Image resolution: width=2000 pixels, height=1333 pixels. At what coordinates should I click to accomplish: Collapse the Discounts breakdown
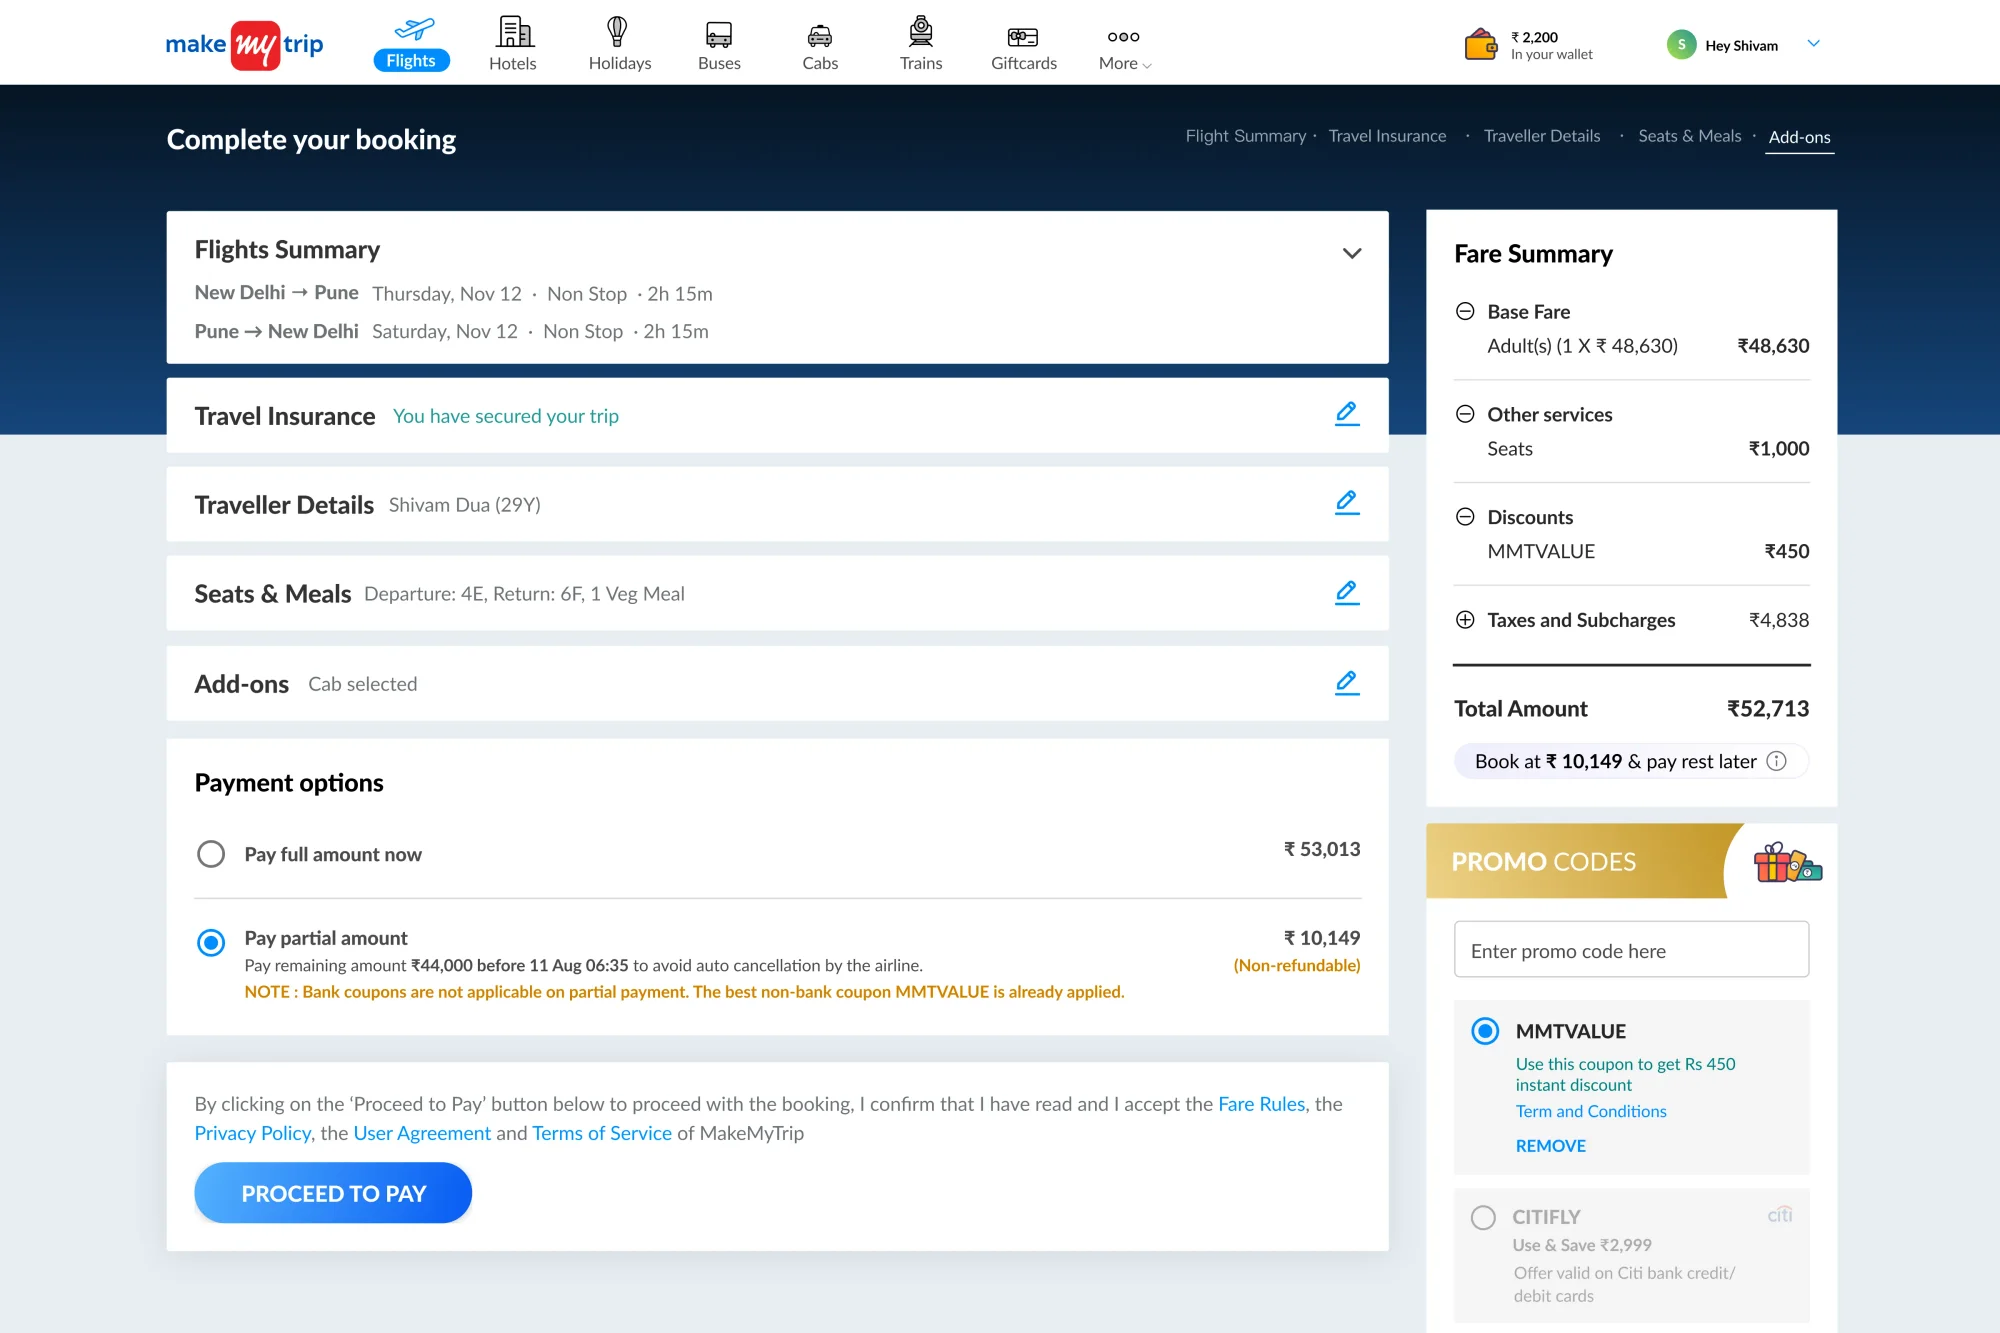1465,517
